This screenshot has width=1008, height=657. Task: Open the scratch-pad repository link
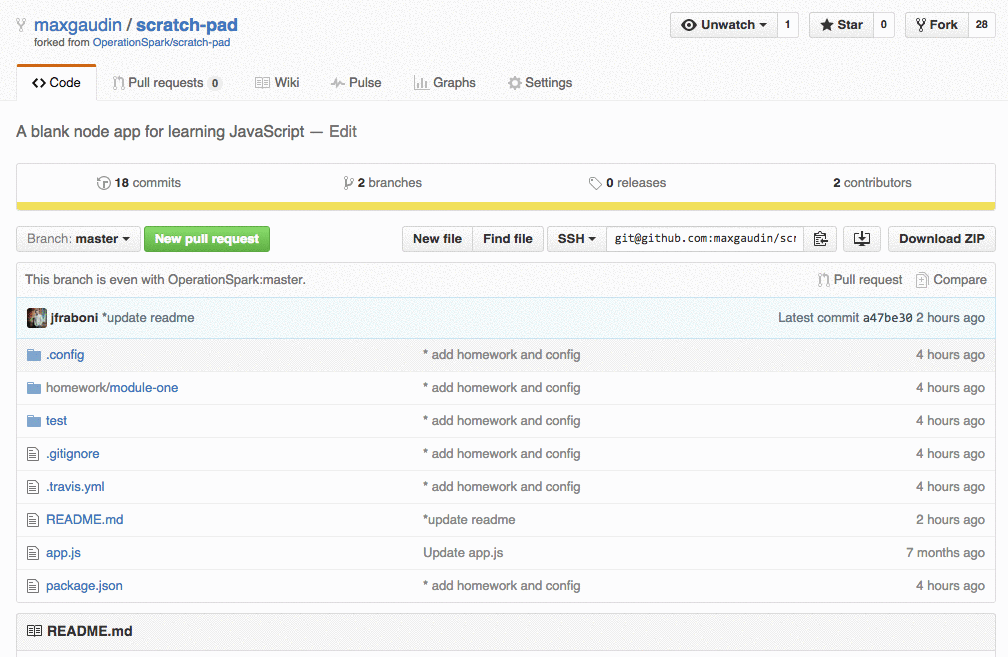coord(186,25)
